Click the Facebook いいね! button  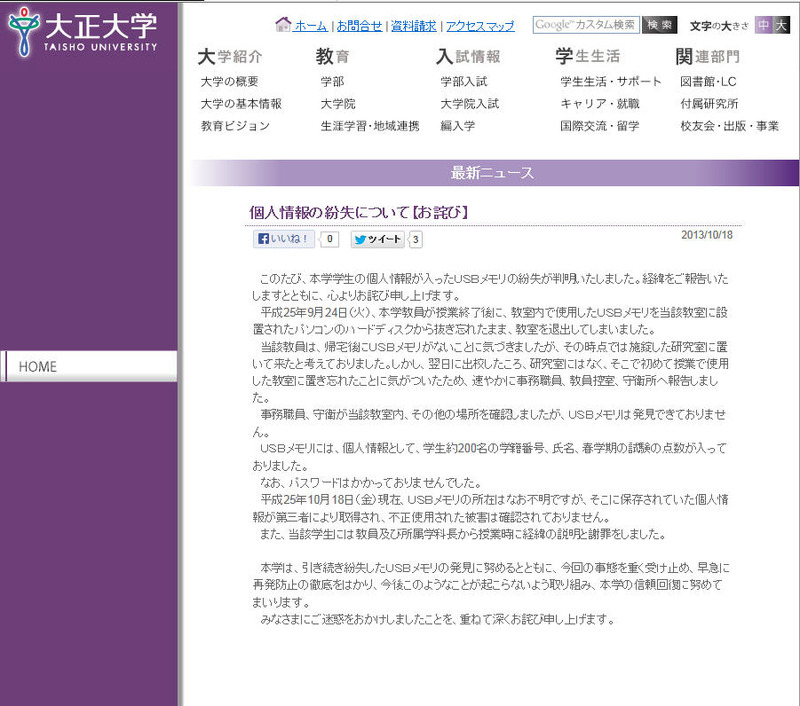[284, 239]
